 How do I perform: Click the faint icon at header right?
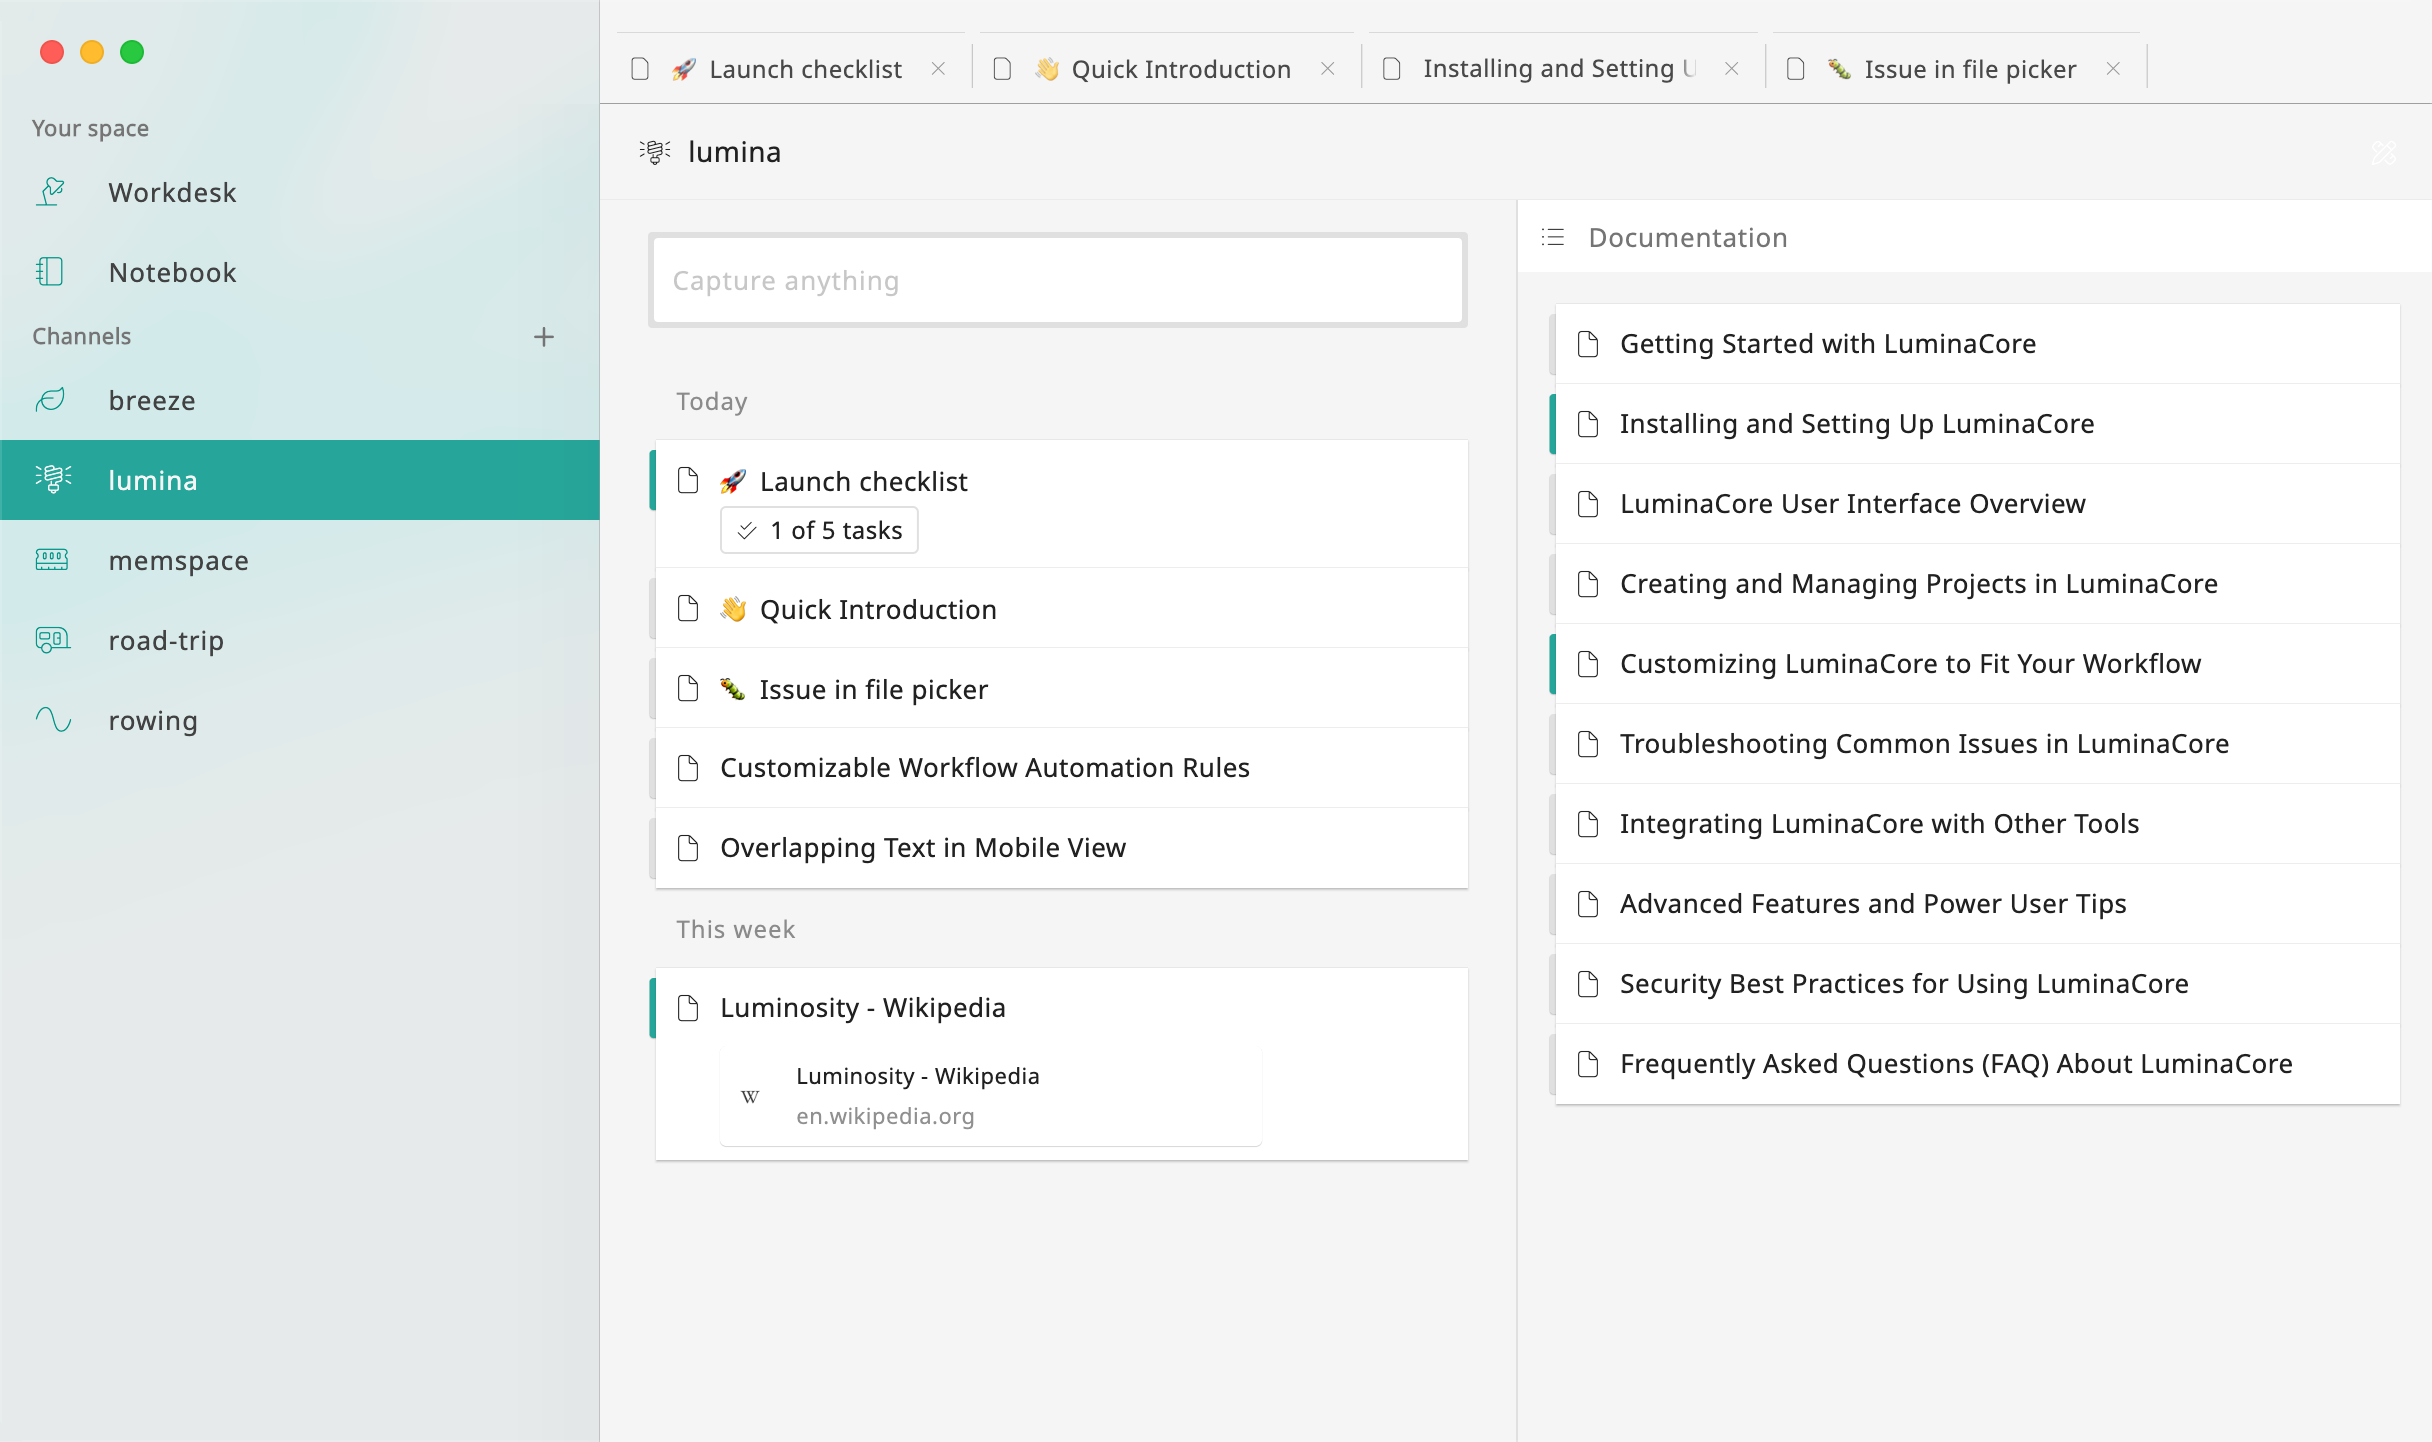click(x=2384, y=152)
